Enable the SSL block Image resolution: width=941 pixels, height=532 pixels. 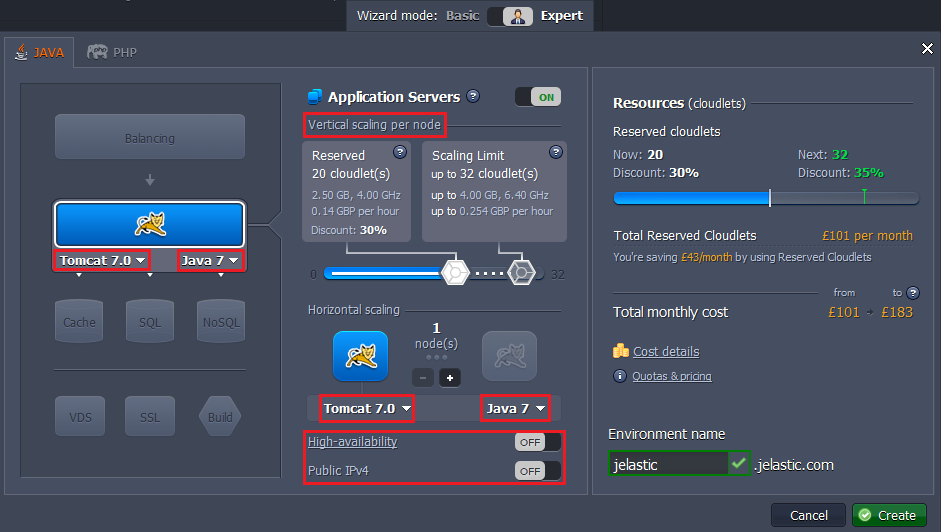150,416
